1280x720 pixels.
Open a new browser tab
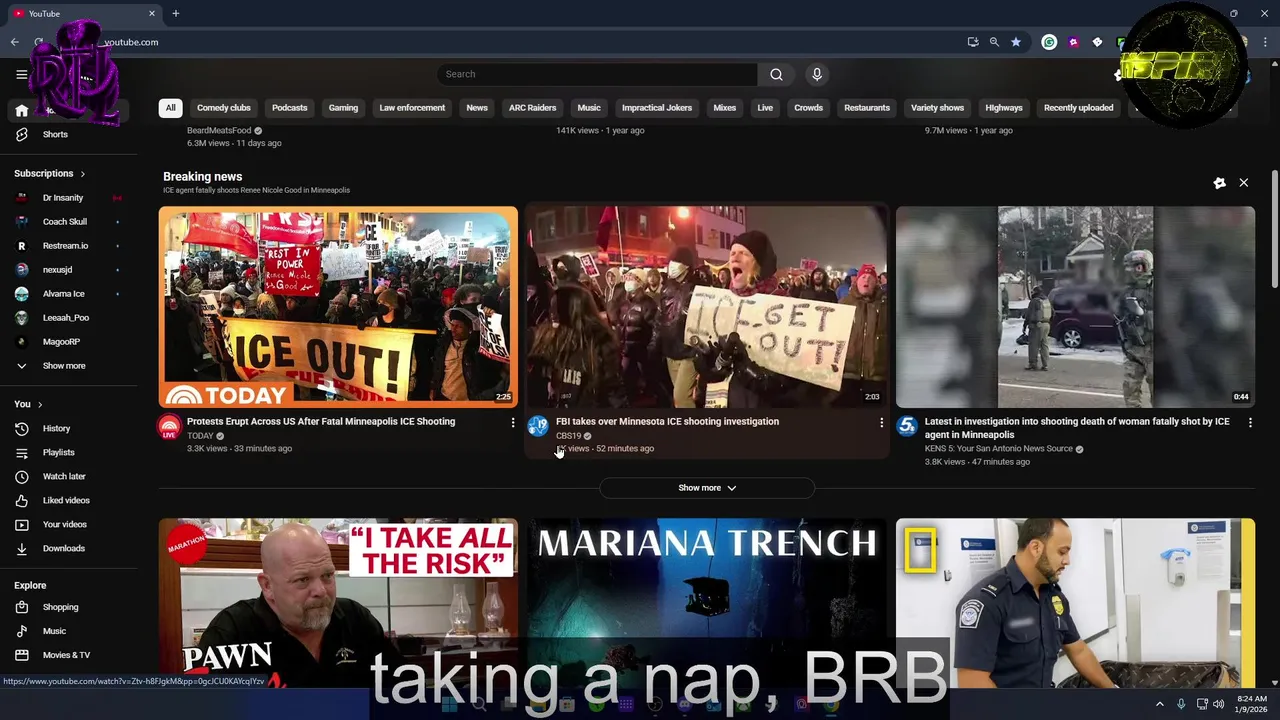point(176,13)
